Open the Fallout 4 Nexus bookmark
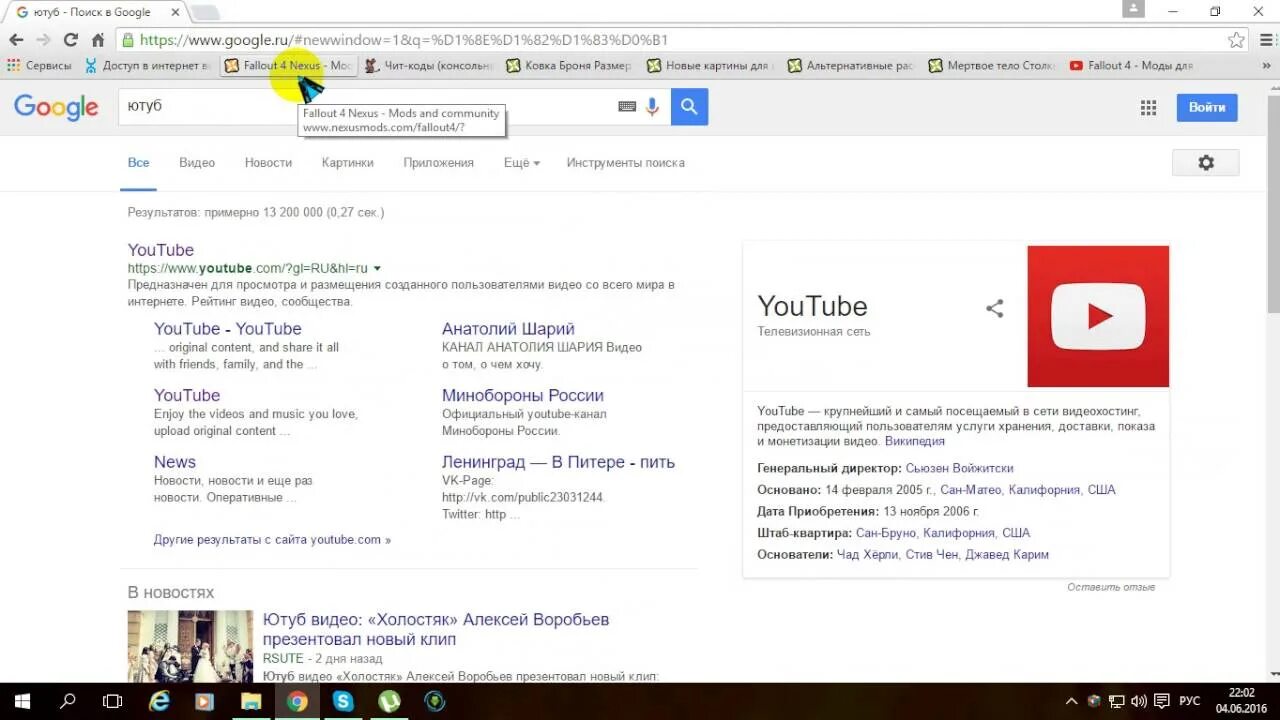This screenshot has width=1280, height=720. click(x=288, y=66)
